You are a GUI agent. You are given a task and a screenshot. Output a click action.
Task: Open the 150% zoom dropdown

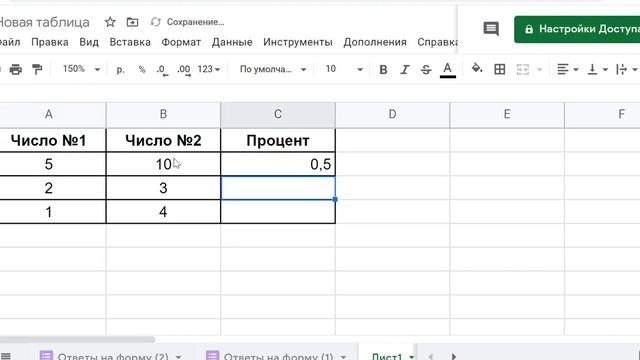[81, 69]
